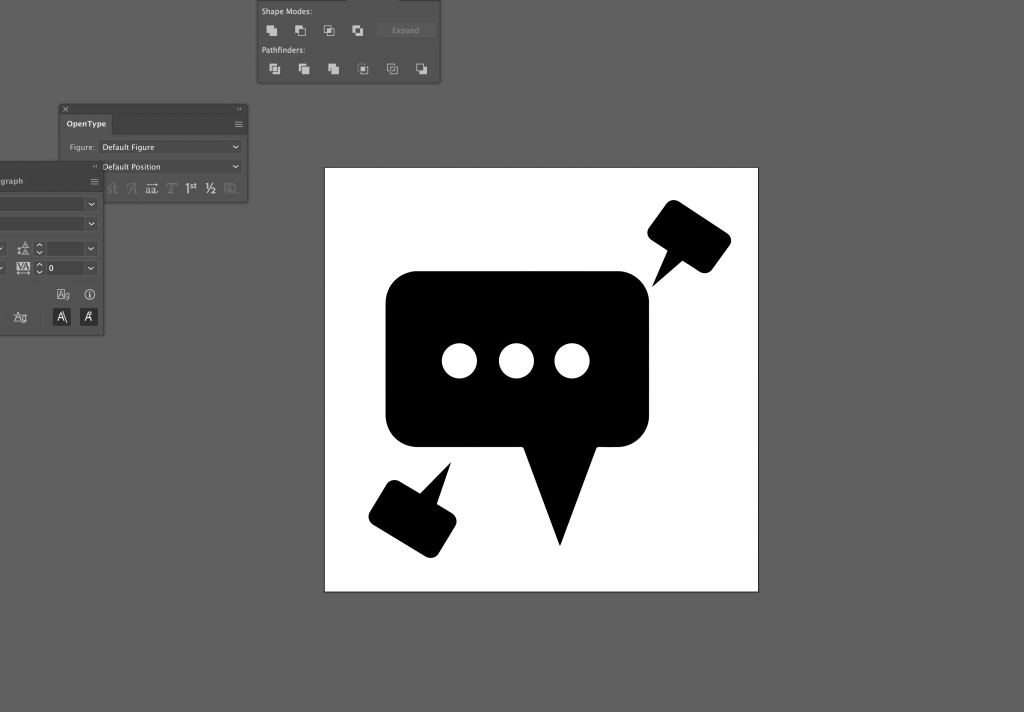Apply the Minus Front shape mode
Viewport: 1024px width, 712px height.
click(300, 31)
